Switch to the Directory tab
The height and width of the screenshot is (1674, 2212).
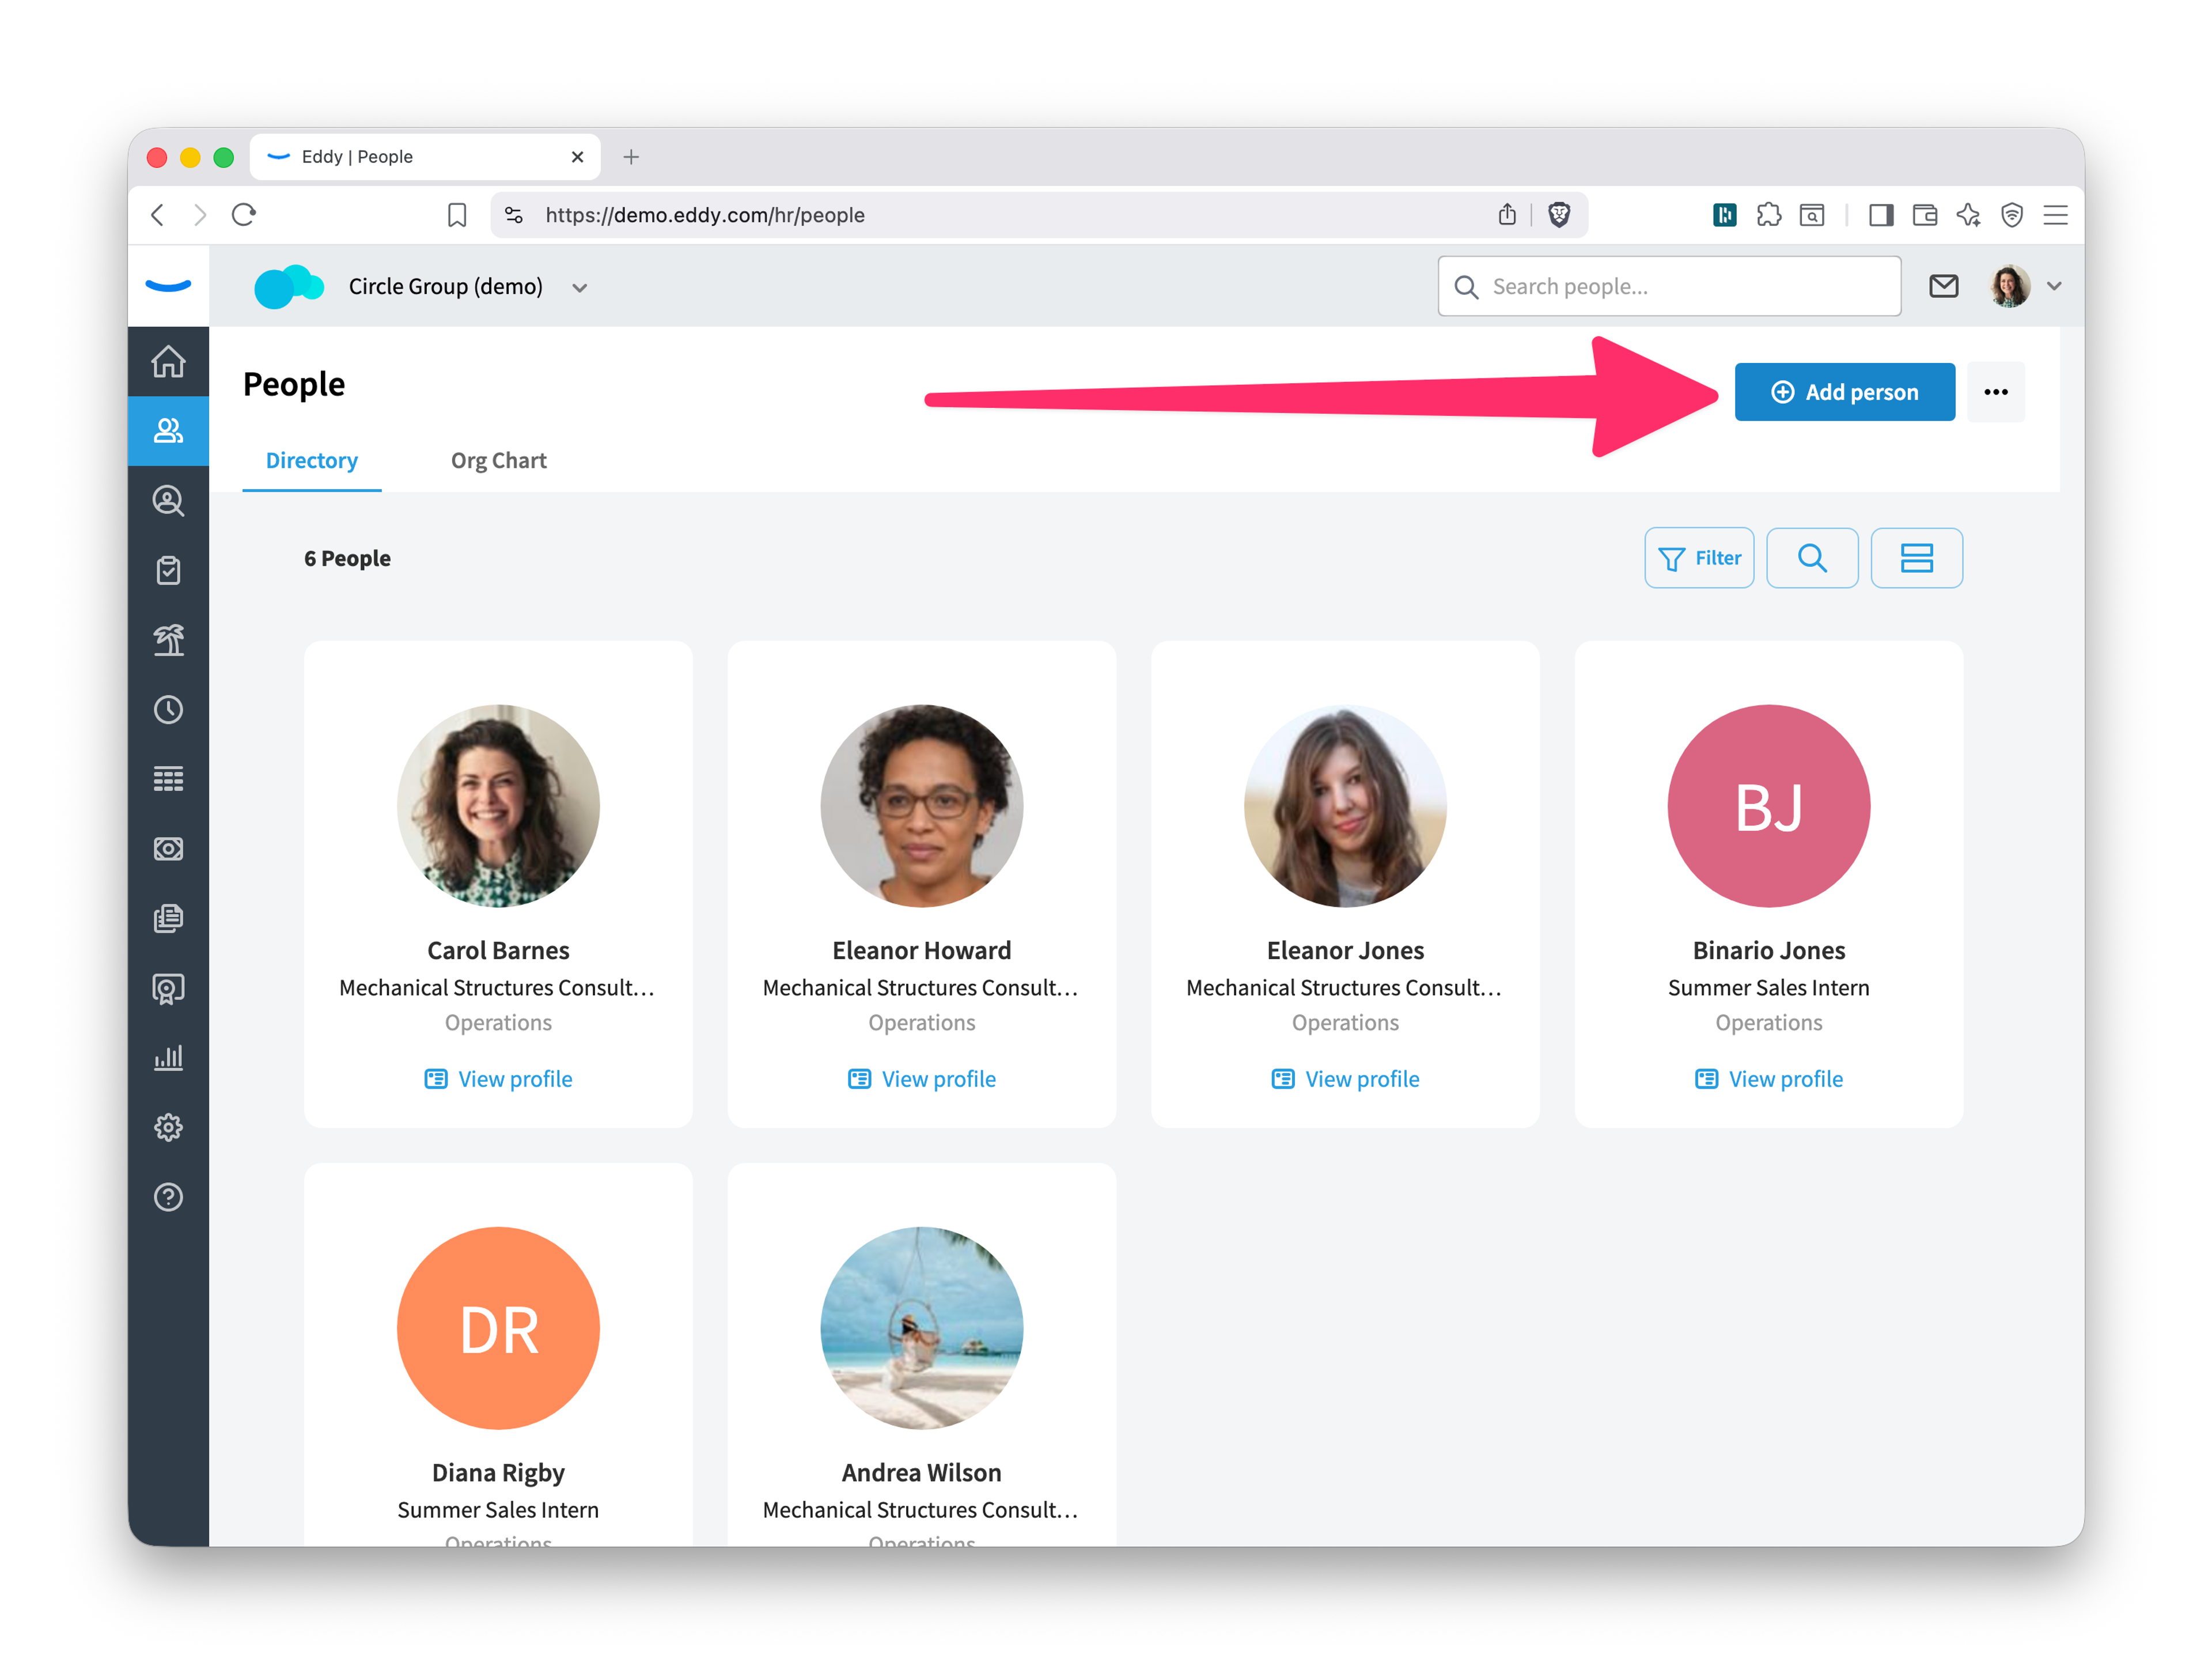tap(312, 461)
